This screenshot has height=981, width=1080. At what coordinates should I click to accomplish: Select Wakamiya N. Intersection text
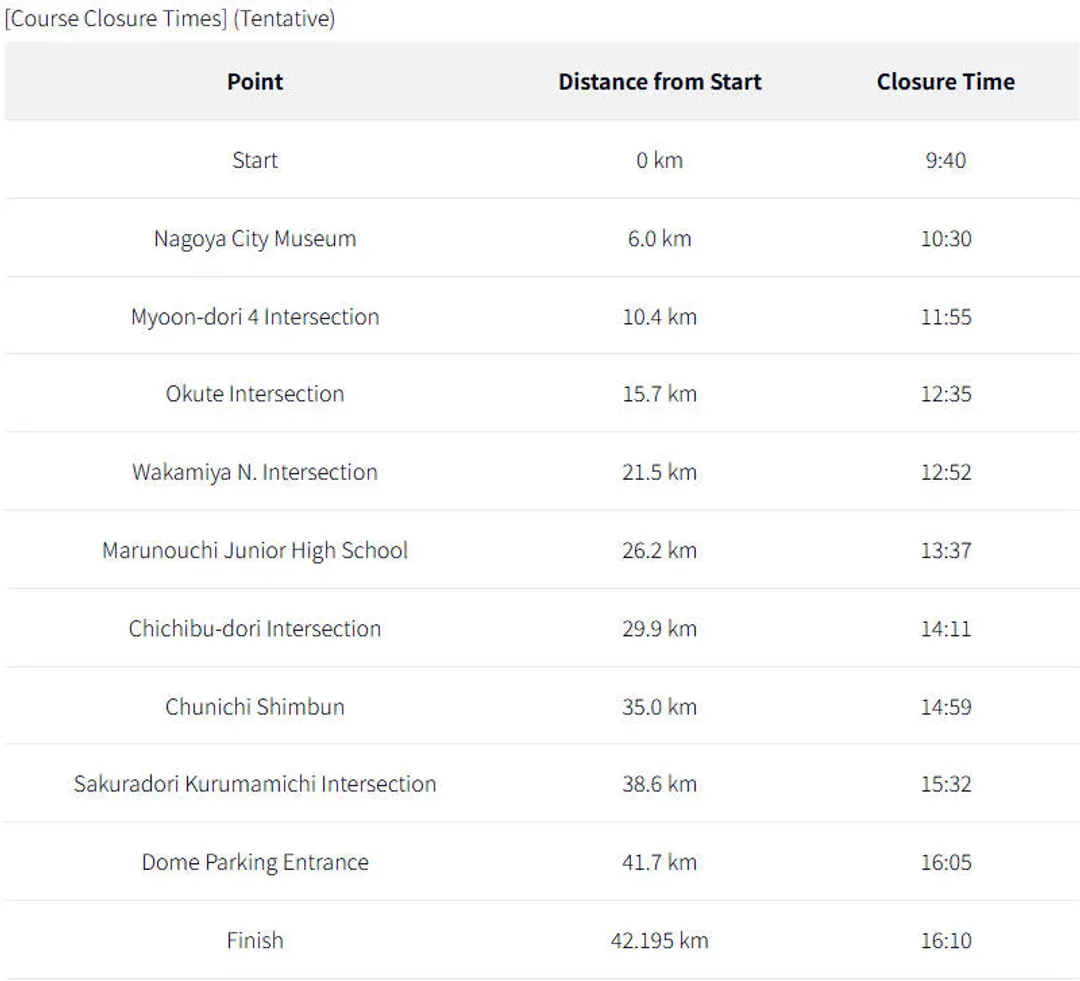click(x=255, y=472)
